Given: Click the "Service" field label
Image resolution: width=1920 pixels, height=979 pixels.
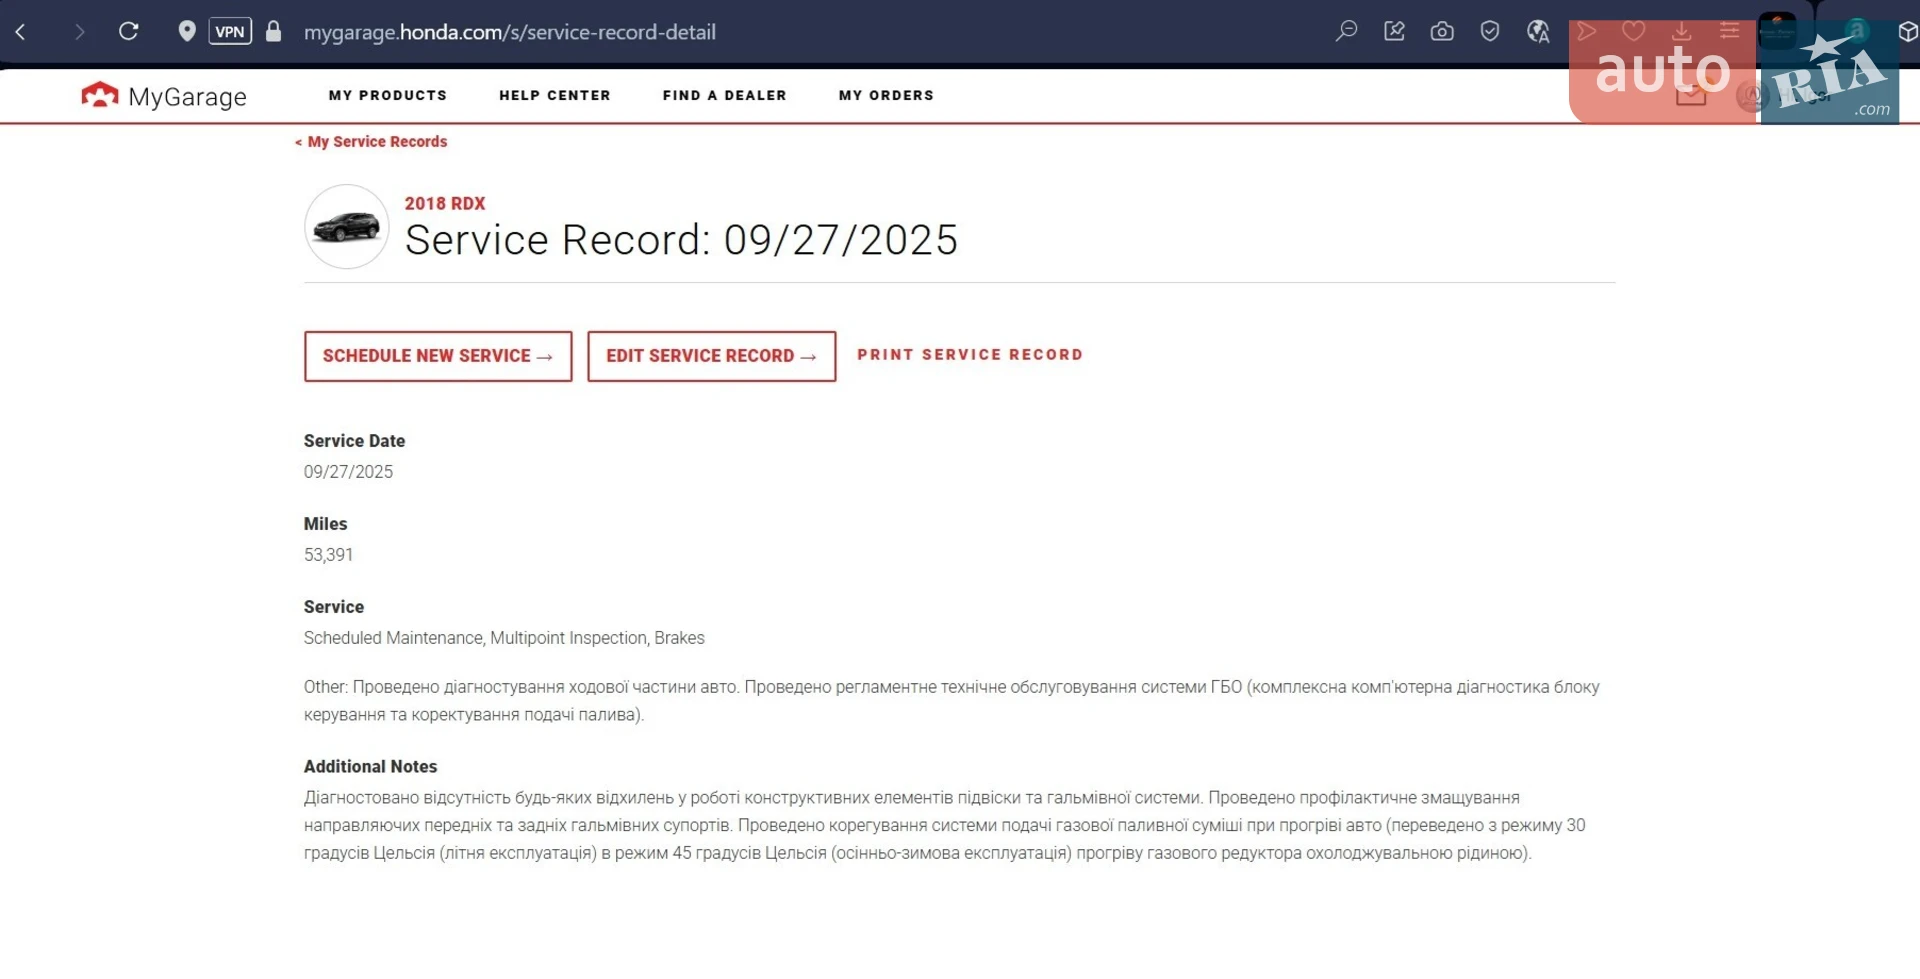Looking at the screenshot, I should pyautogui.click(x=334, y=607).
